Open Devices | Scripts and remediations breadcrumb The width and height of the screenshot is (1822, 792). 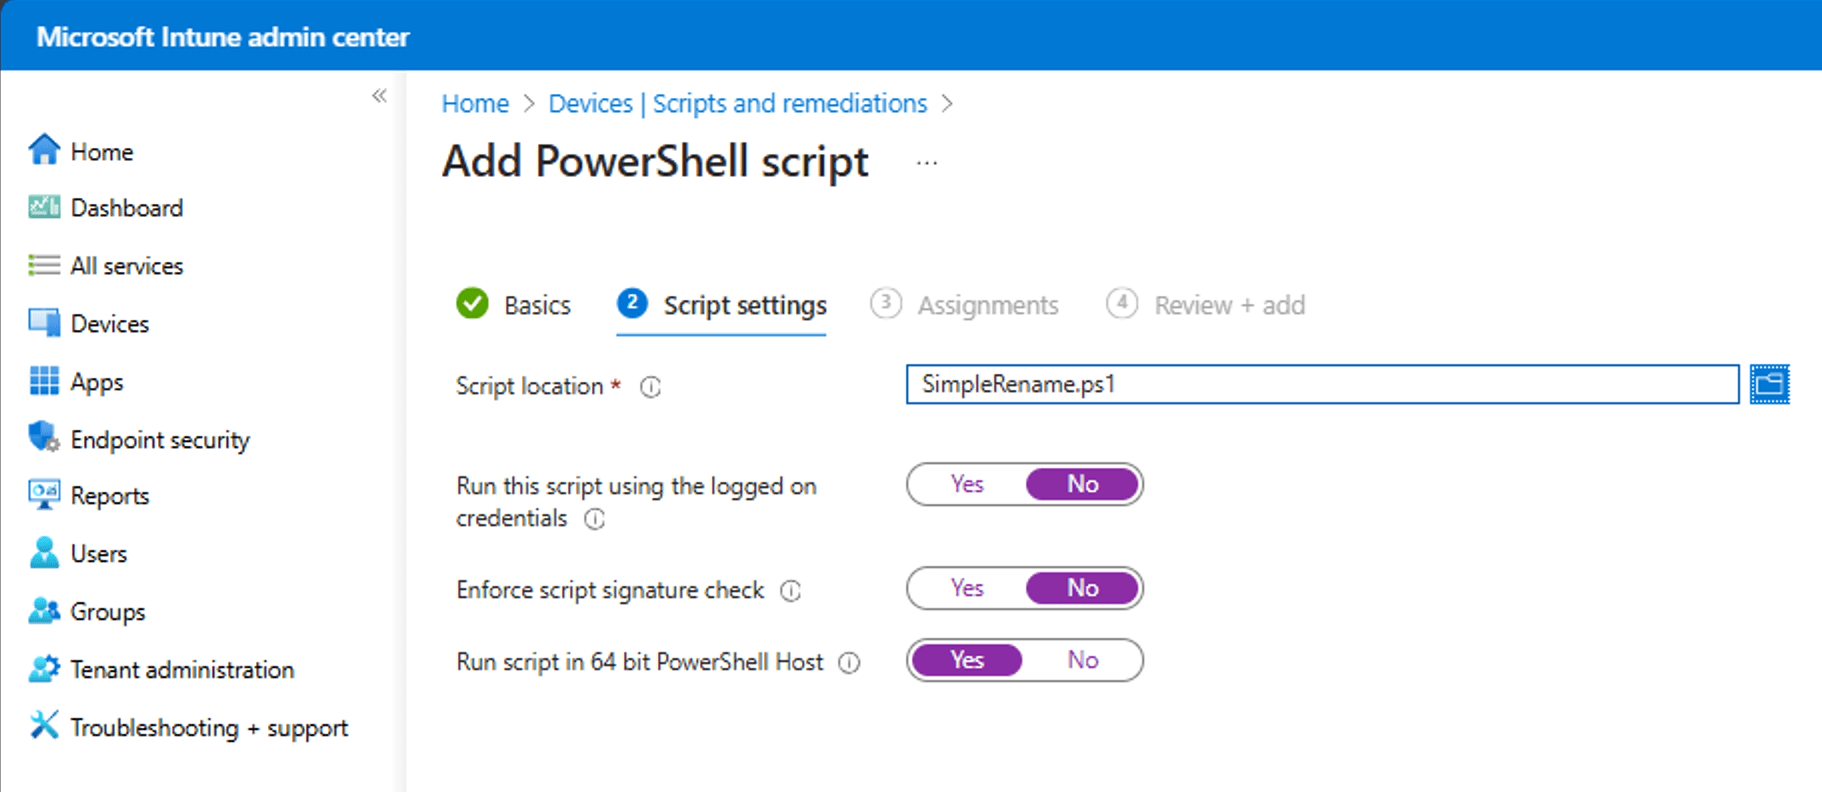(737, 104)
